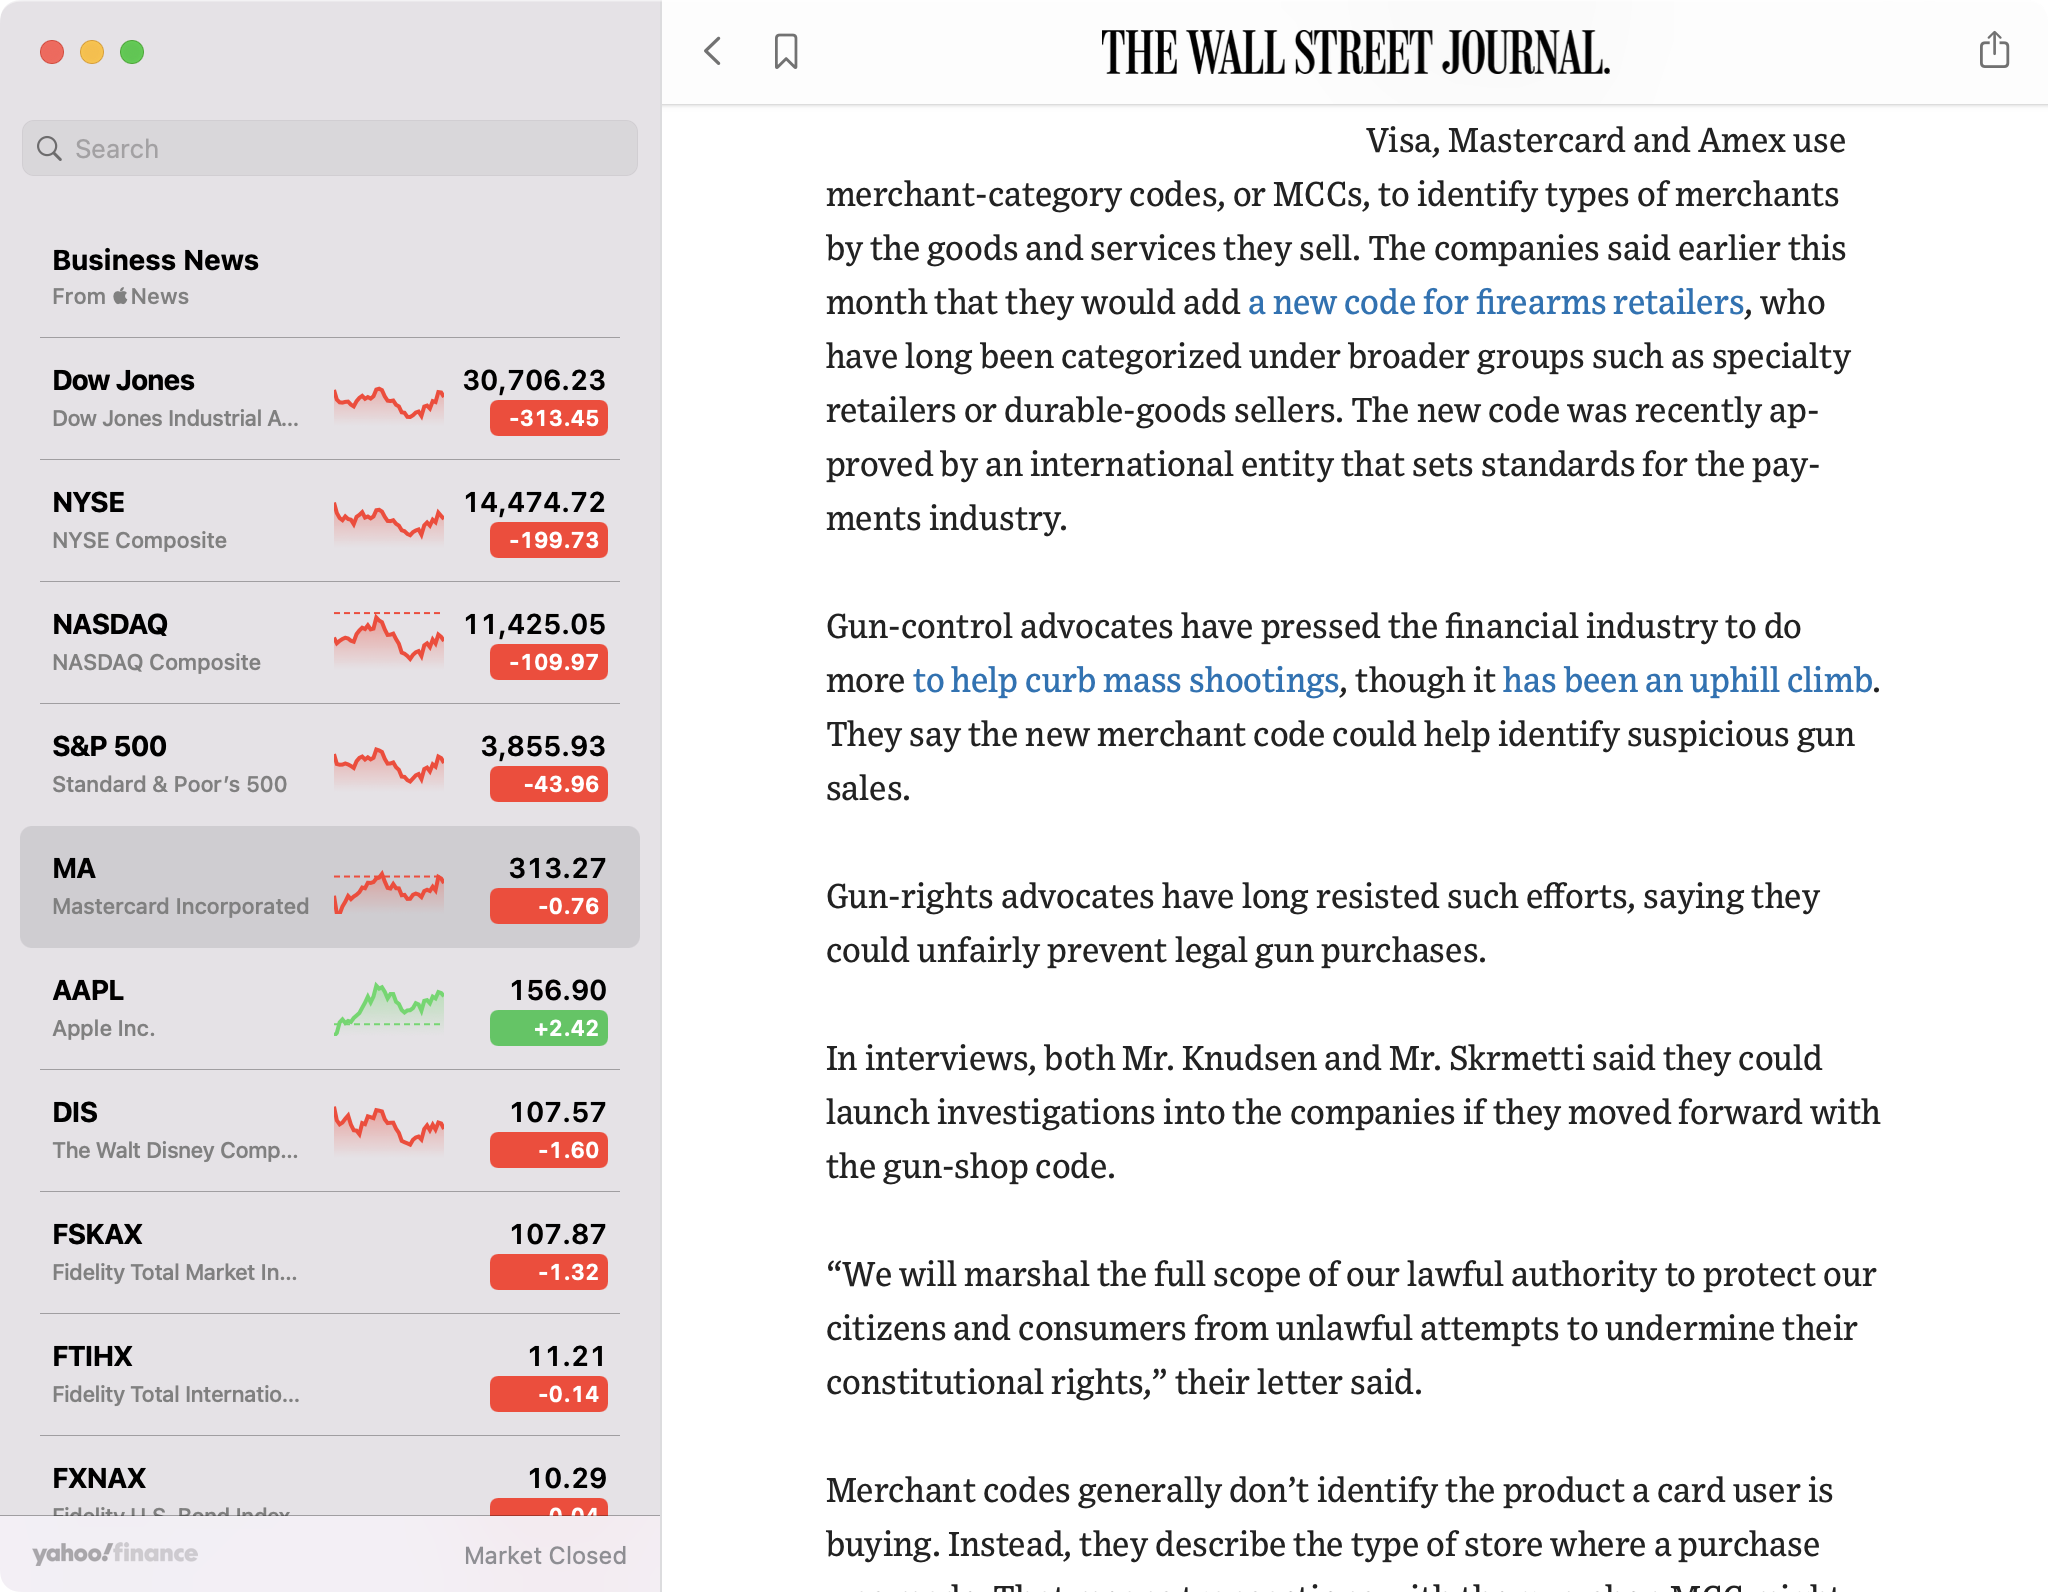The height and width of the screenshot is (1592, 2048).
Task: Click the NASDAQ price 11,425.05
Action: pyautogui.click(x=535, y=624)
